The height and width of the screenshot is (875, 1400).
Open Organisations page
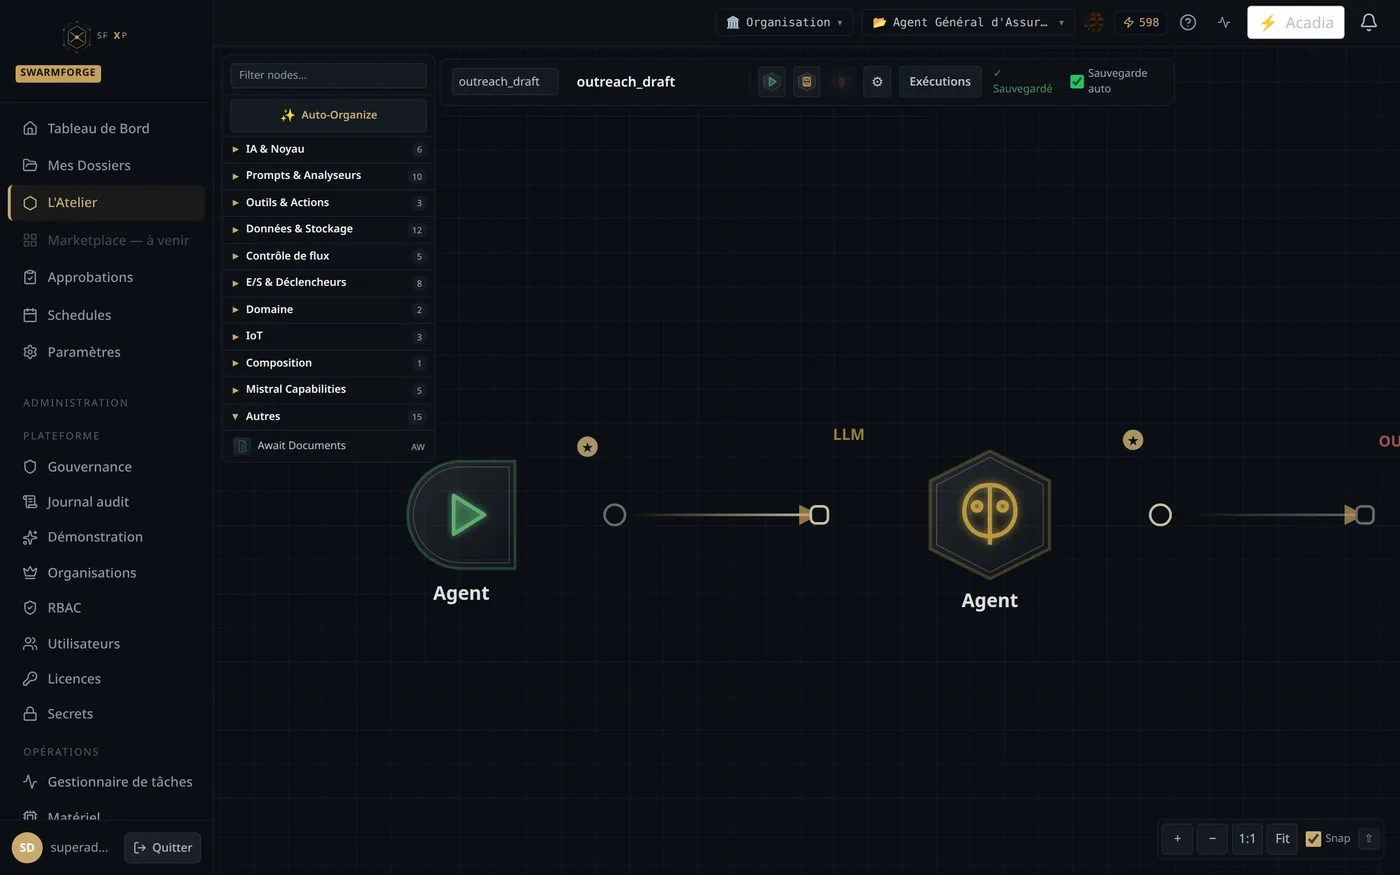pyautogui.click(x=107, y=573)
